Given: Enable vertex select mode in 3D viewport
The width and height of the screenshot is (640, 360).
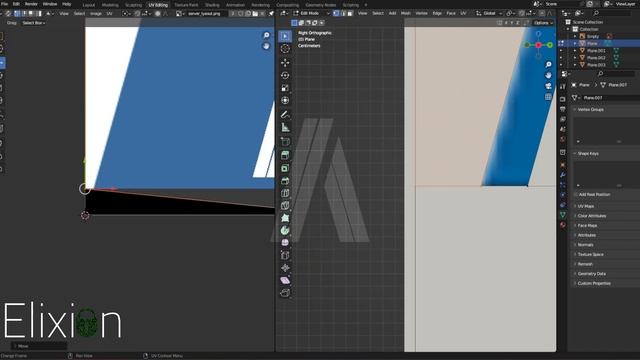Looking at the screenshot, I should point(336,13).
